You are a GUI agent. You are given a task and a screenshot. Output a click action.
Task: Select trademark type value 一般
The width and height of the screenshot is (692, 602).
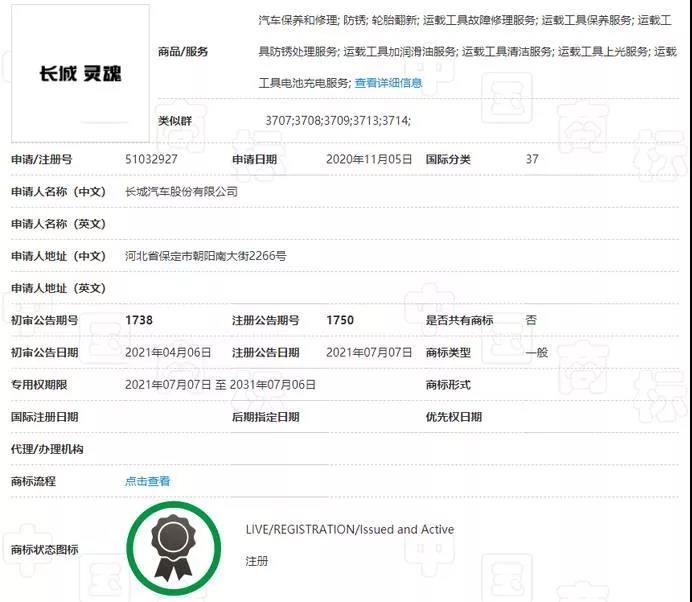pyautogui.click(x=537, y=352)
